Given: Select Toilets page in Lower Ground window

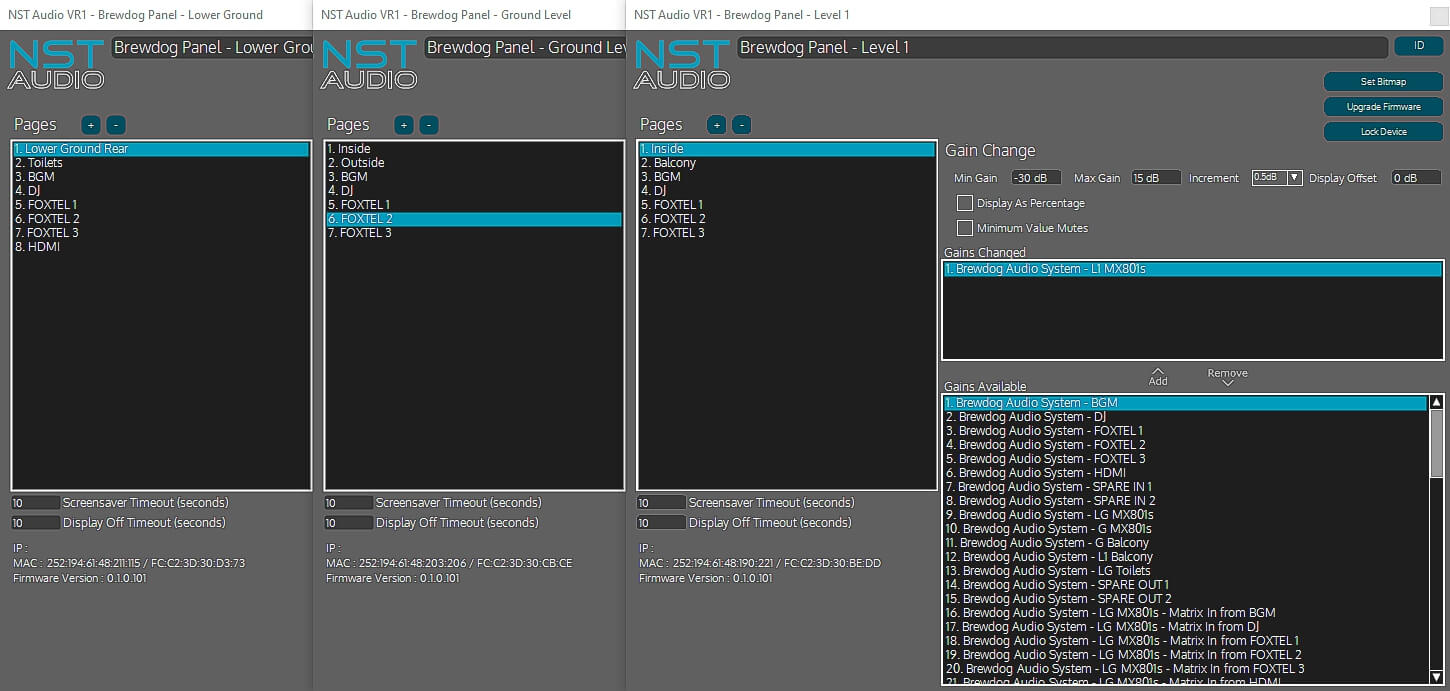Looking at the screenshot, I should (x=161, y=163).
